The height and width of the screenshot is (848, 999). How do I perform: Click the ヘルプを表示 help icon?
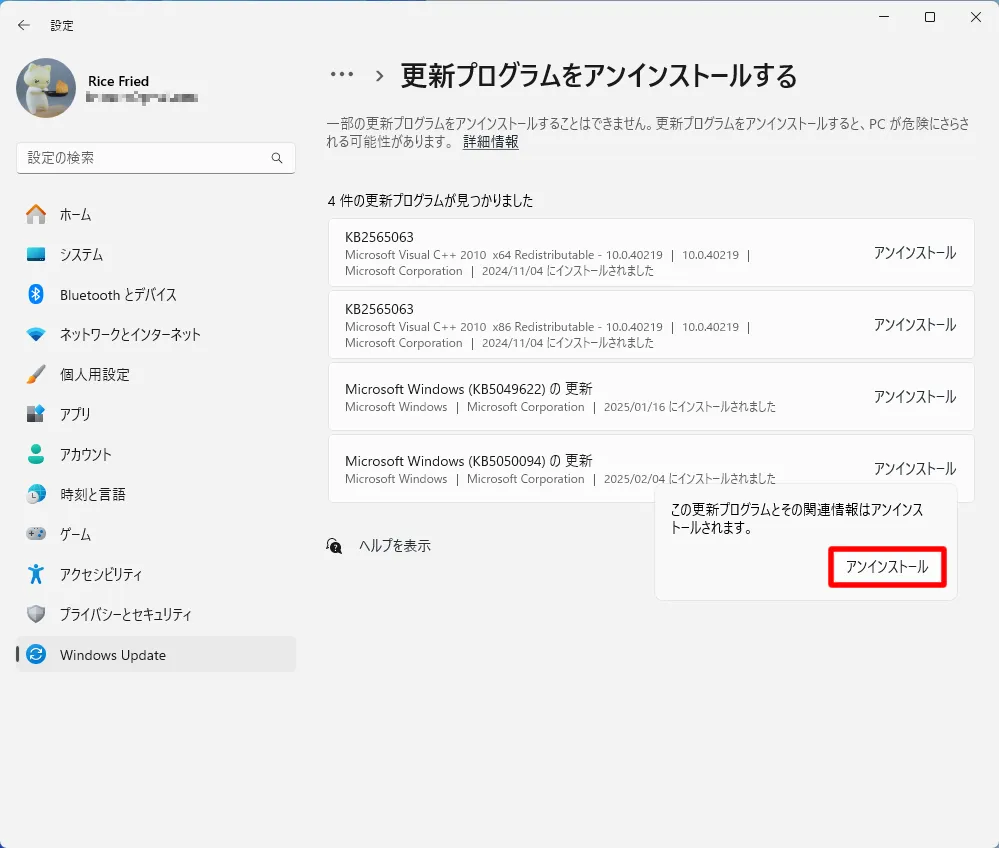(334, 546)
